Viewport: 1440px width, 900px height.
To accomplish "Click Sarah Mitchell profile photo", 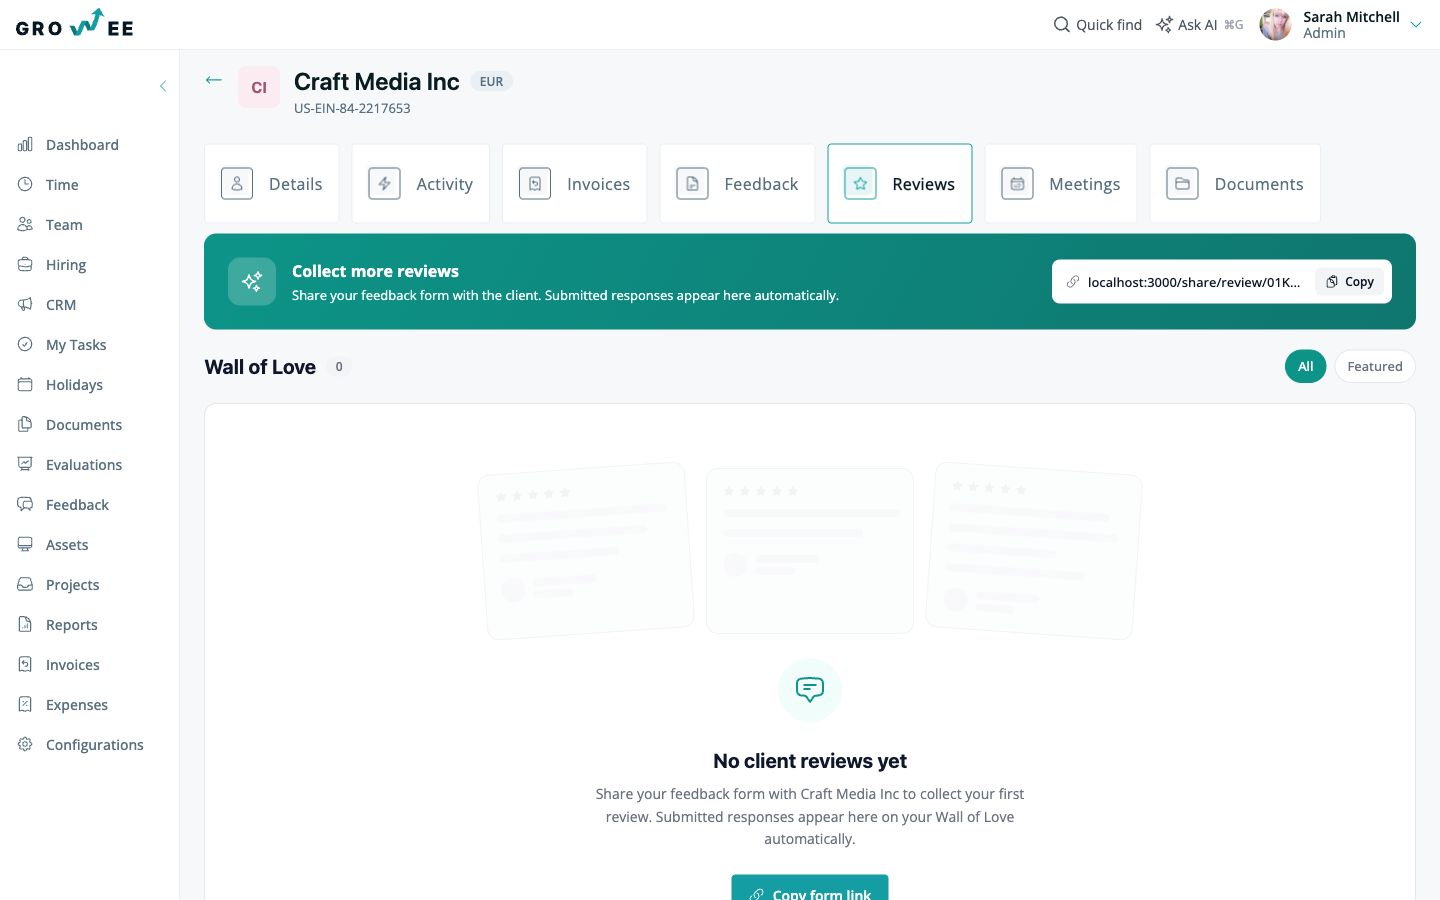I will click(x=1275, y=25).
